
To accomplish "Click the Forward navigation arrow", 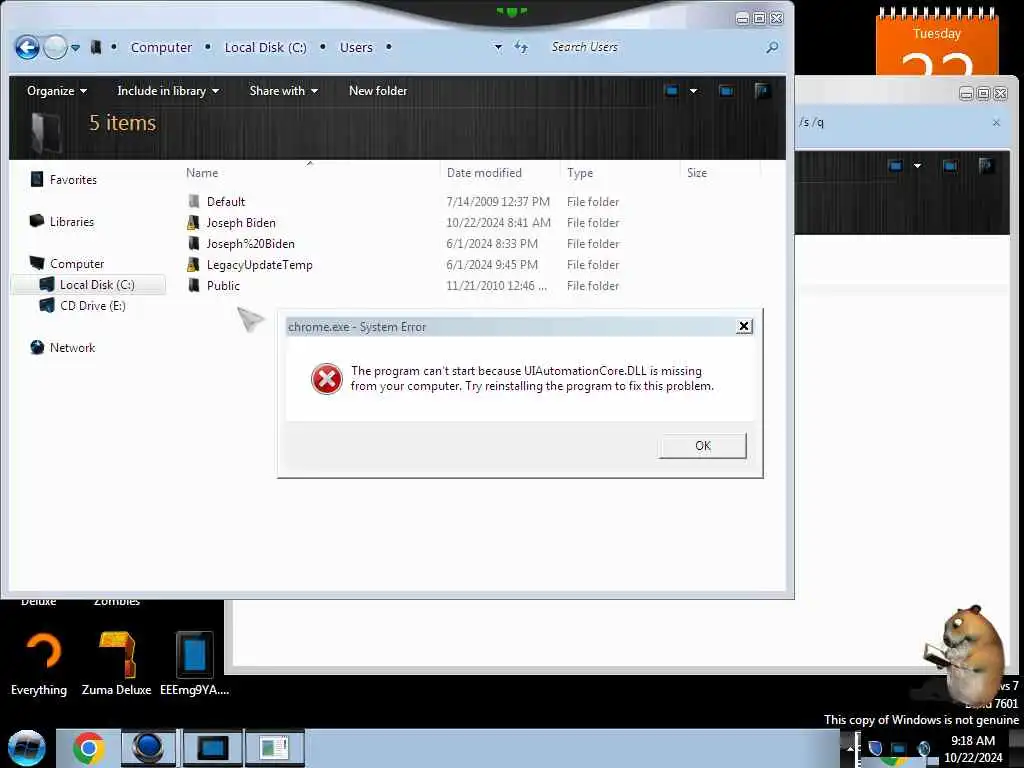I will point(56,48).
